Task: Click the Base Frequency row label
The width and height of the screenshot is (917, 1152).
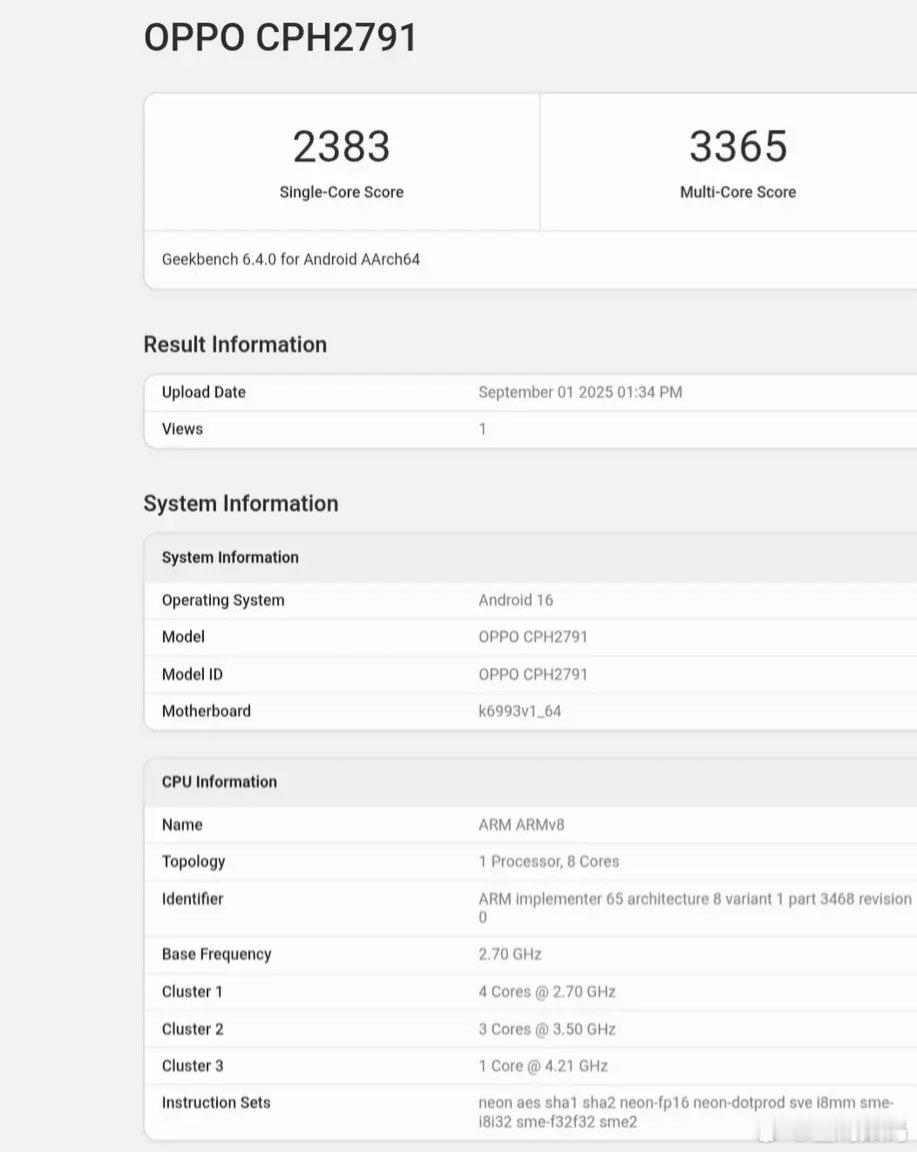Action: [x=216, y=954]
